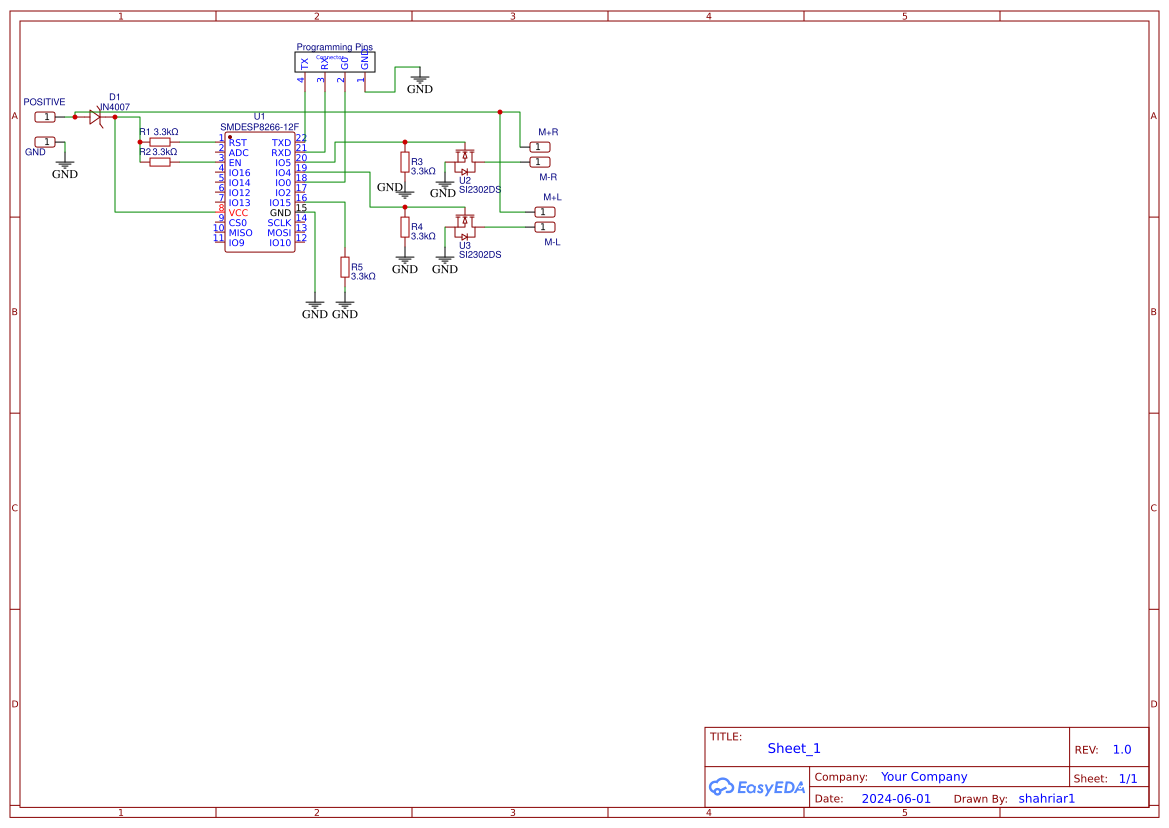The width and height of the screenshot is (1169, 828).
Task: Select the VCC pin label on U1
Action: point(238,212)
